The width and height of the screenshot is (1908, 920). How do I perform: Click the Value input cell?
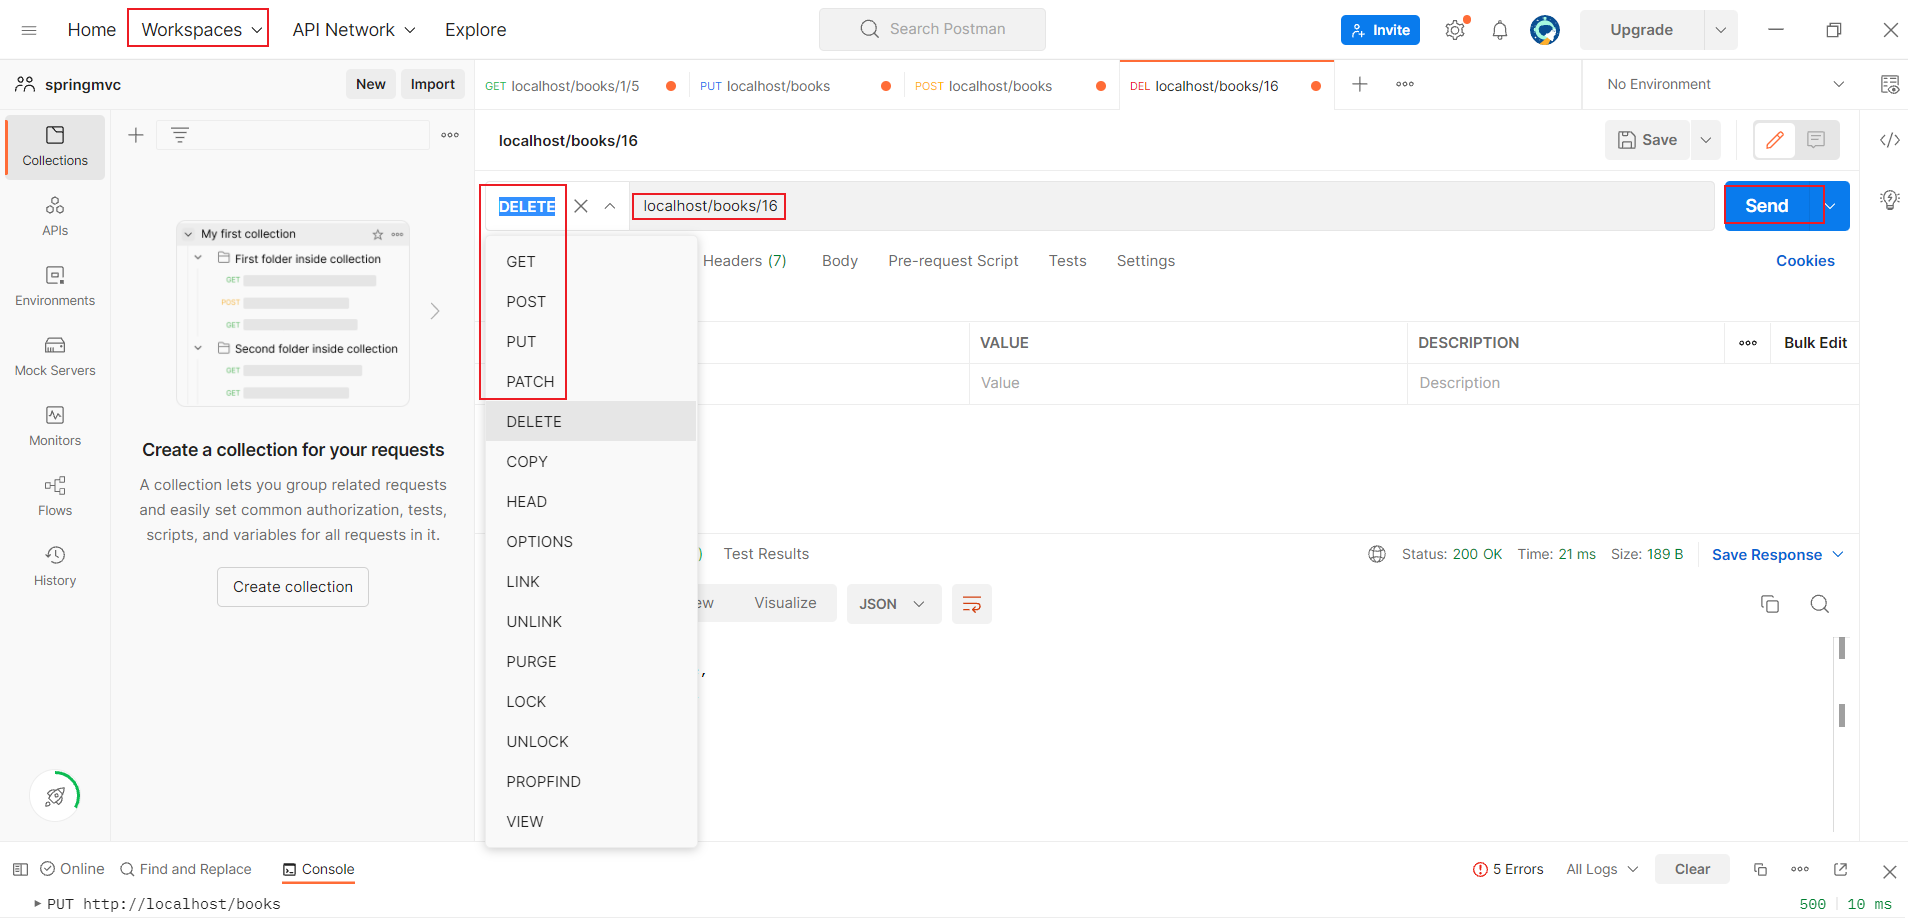pyautogui.click(x=1188, y=383)
